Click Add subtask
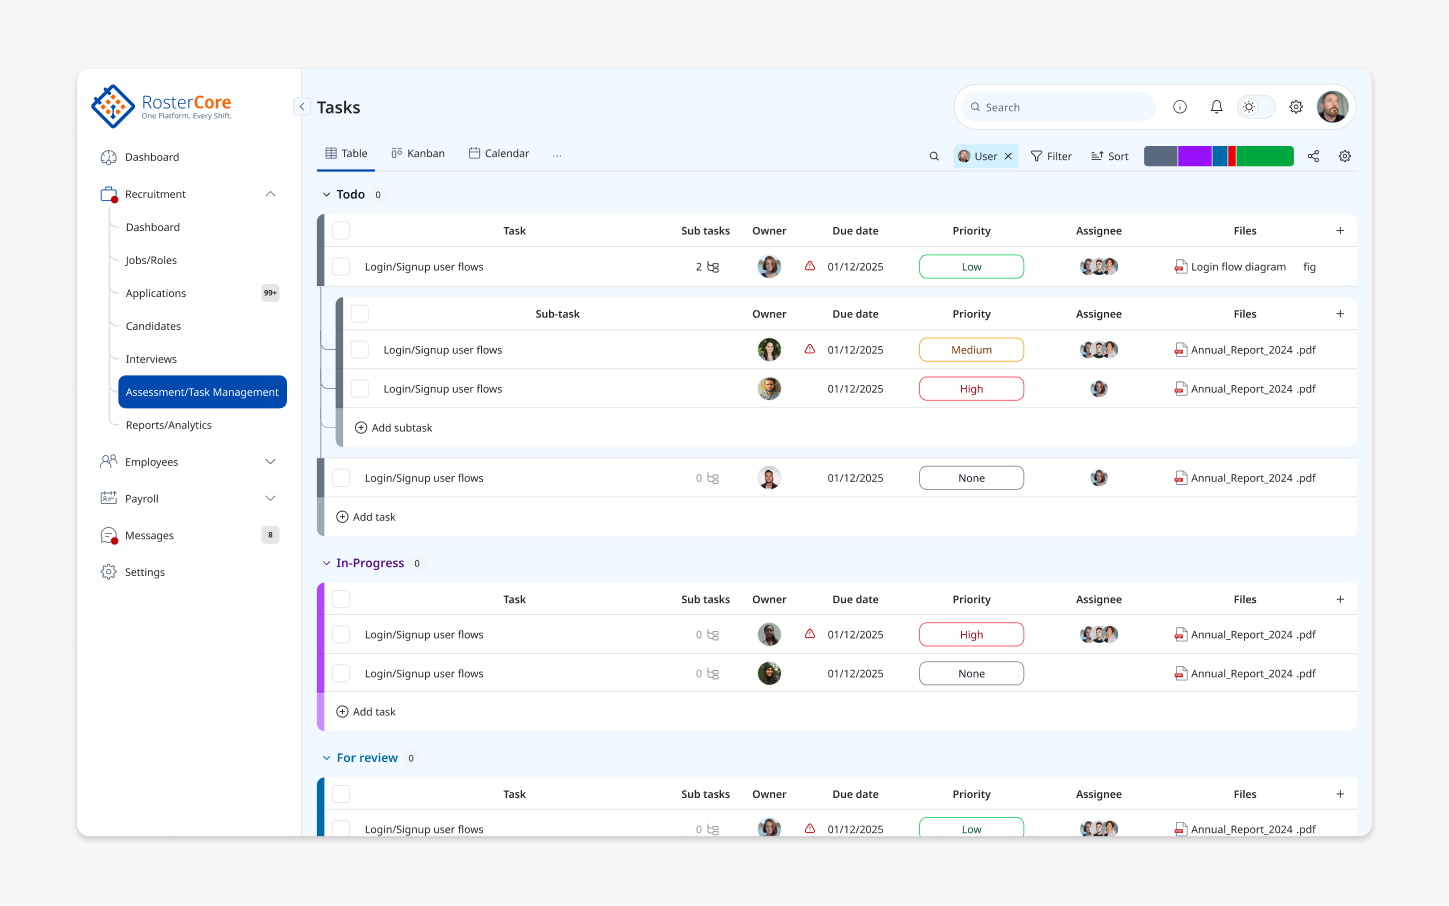1449x906 pixels. [394, 428]
